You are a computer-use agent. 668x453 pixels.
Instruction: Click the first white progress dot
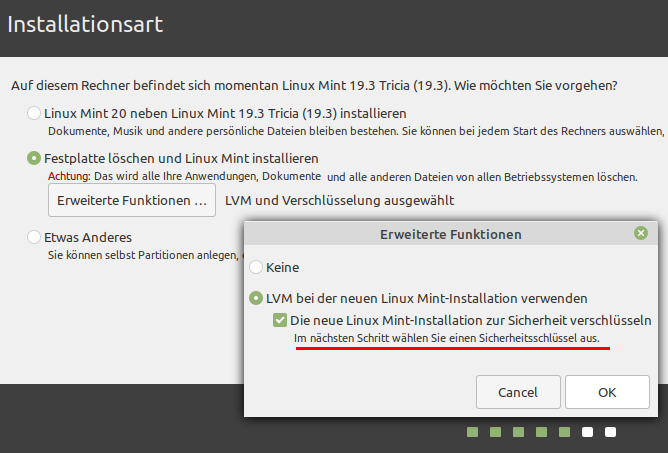[587, 432]
